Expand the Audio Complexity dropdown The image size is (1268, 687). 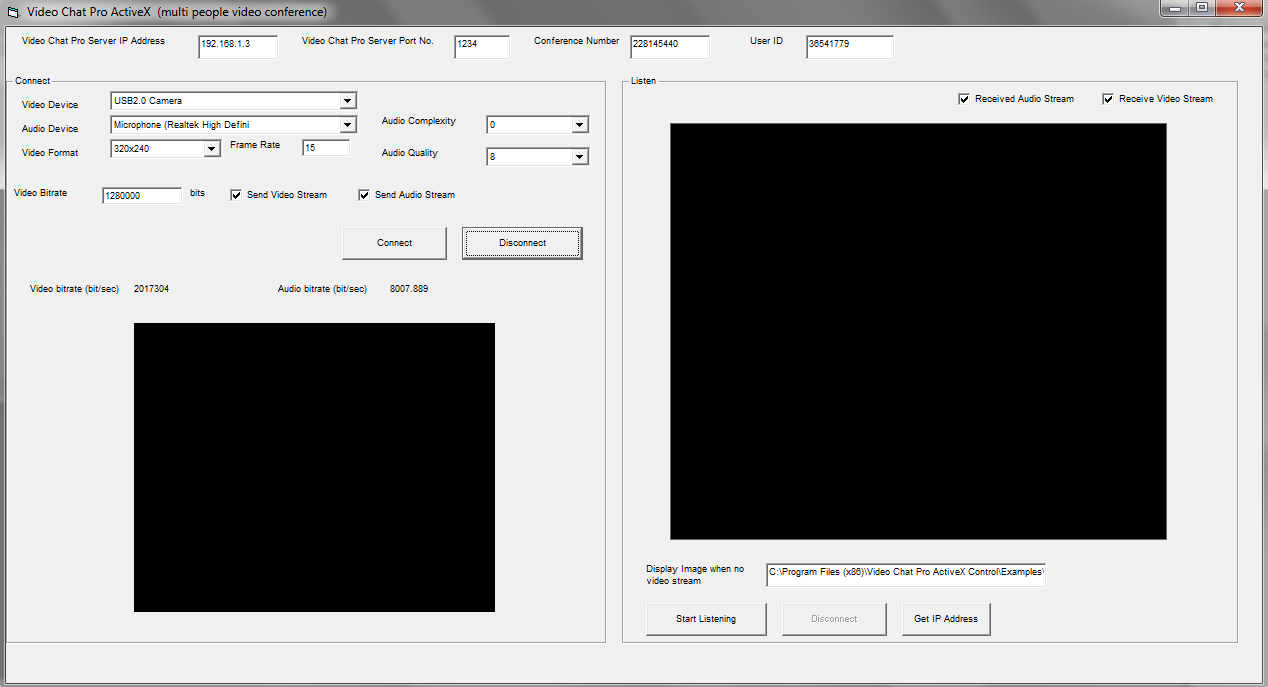(579, 125)
